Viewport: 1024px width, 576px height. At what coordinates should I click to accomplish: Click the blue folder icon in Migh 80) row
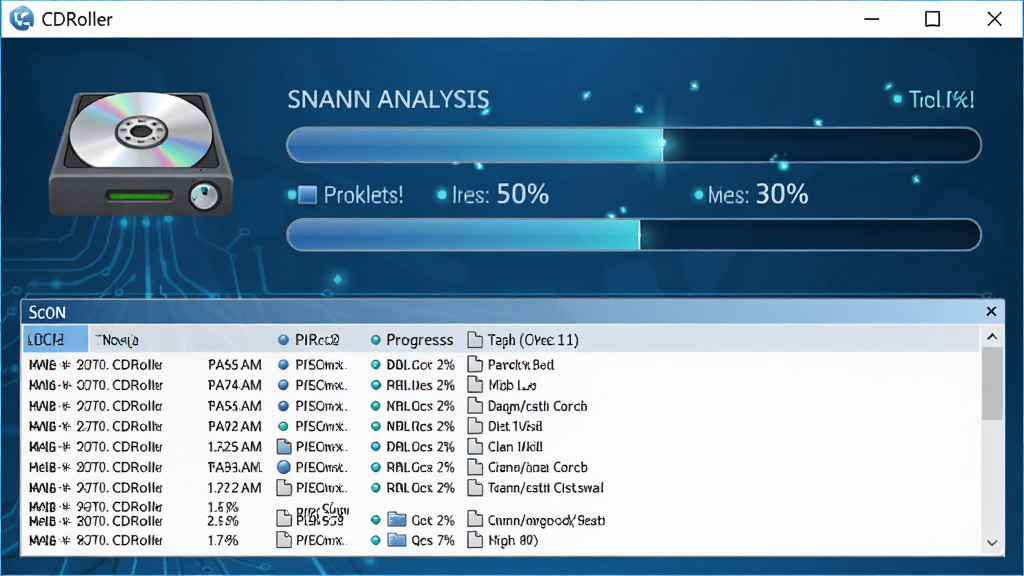tap(396, 540)
